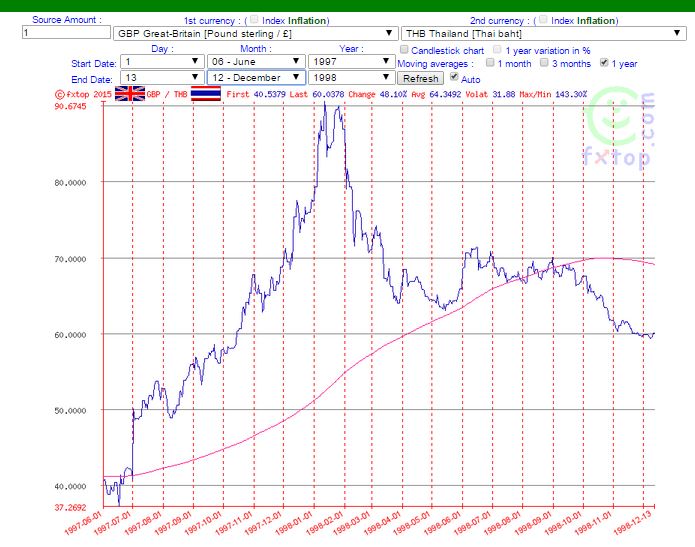Enable the 1 month moving average
Image resolution: width=695 pixels, height=547 pixels.
tap(490, 63)
